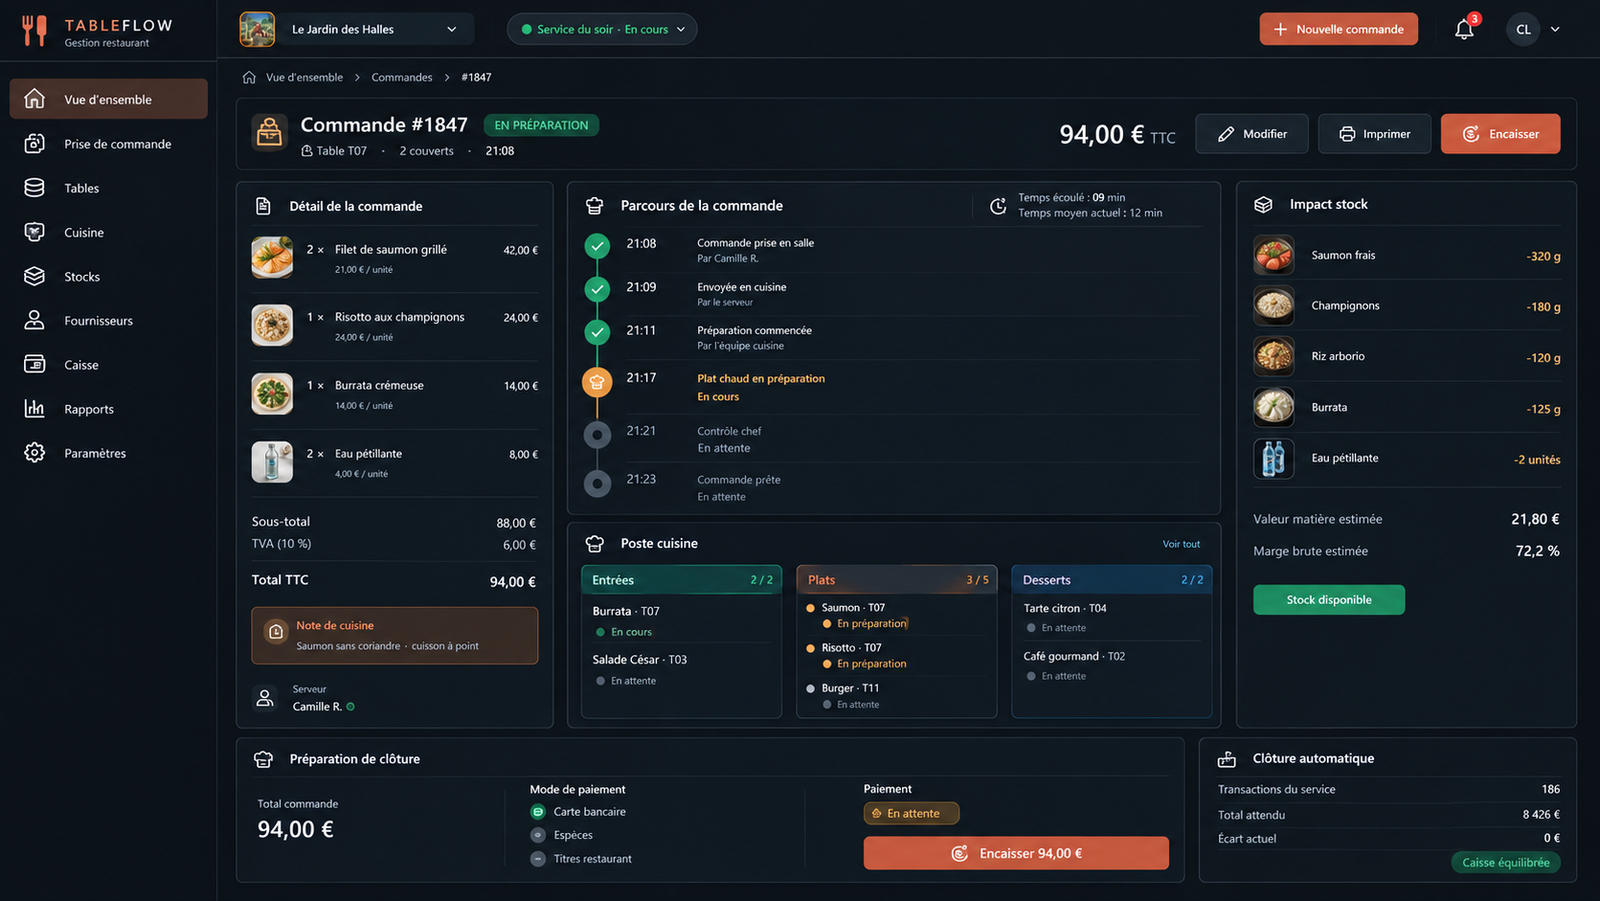
Task: Go to Commandes breadcrumb
Action: pos(402,77)
